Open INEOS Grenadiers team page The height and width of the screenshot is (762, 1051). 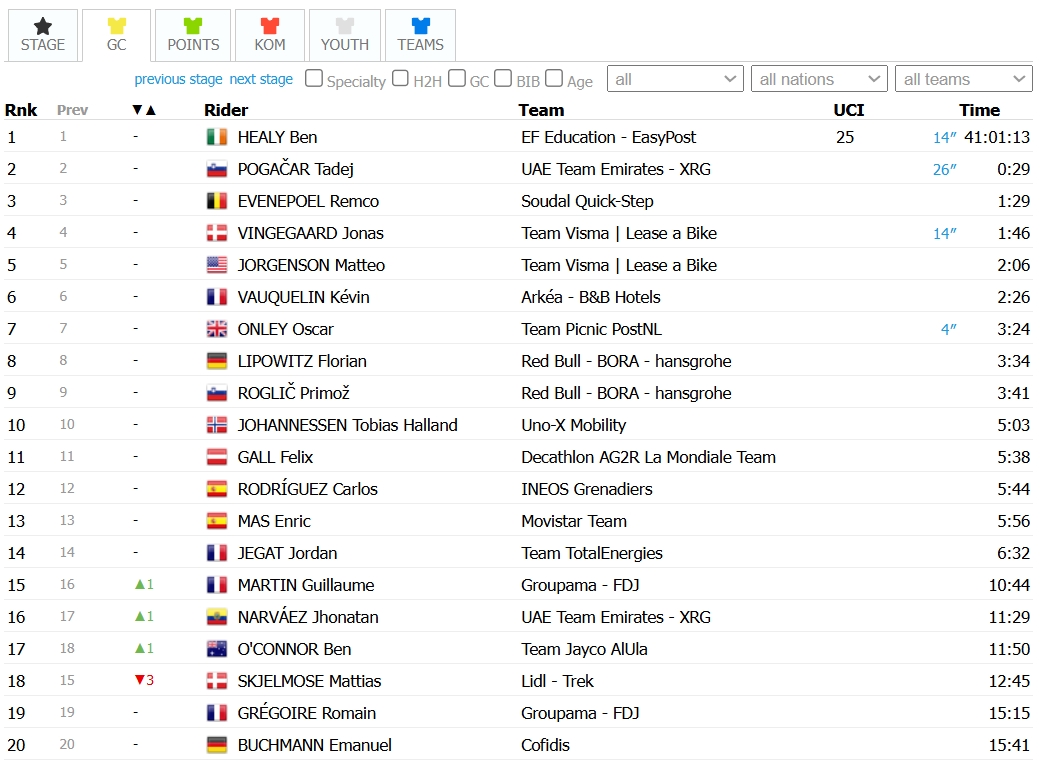586,489
